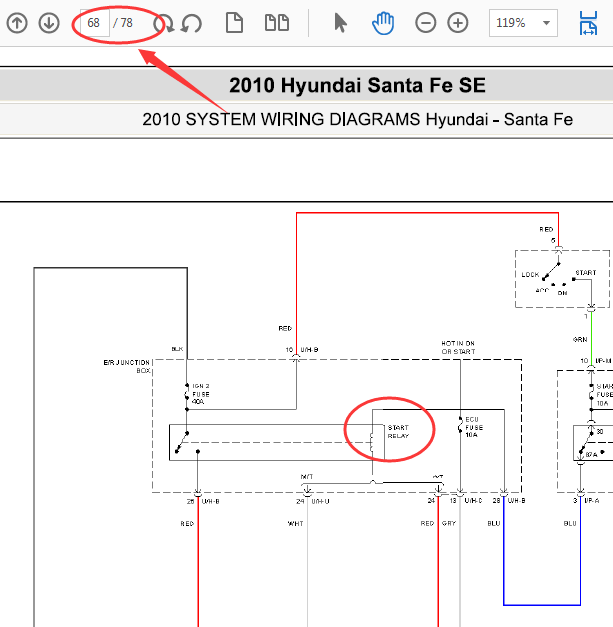Click the page number field showing 68
The height and width of the screenshot is (627, 613).
(95, 23)
